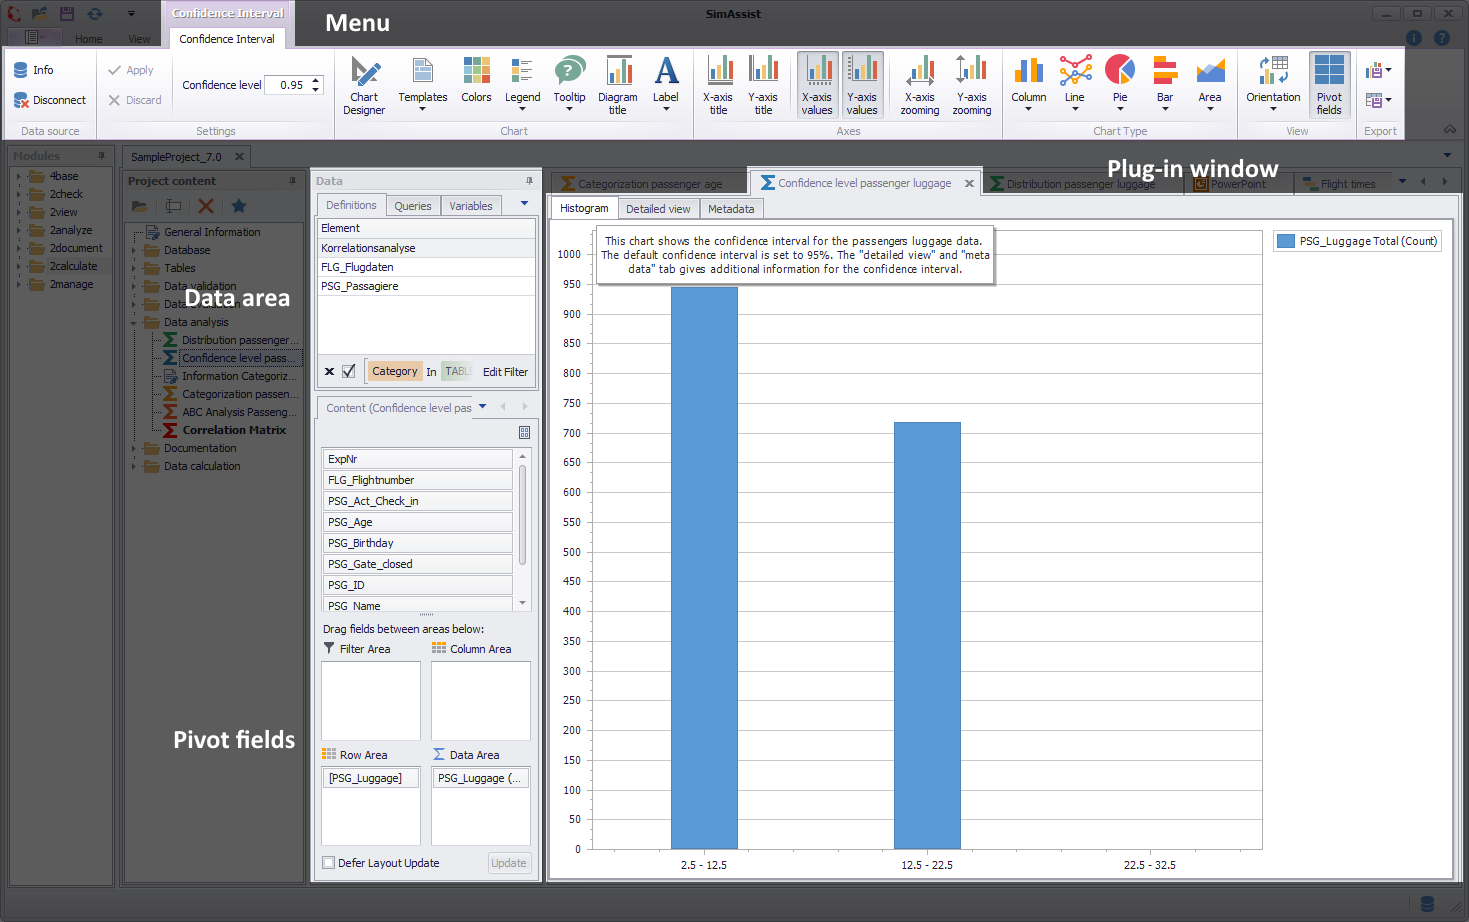This screenshot has height=922, width=1469.
Task: Toggle the filter enabled checkbox
Action: click(349, 371)
